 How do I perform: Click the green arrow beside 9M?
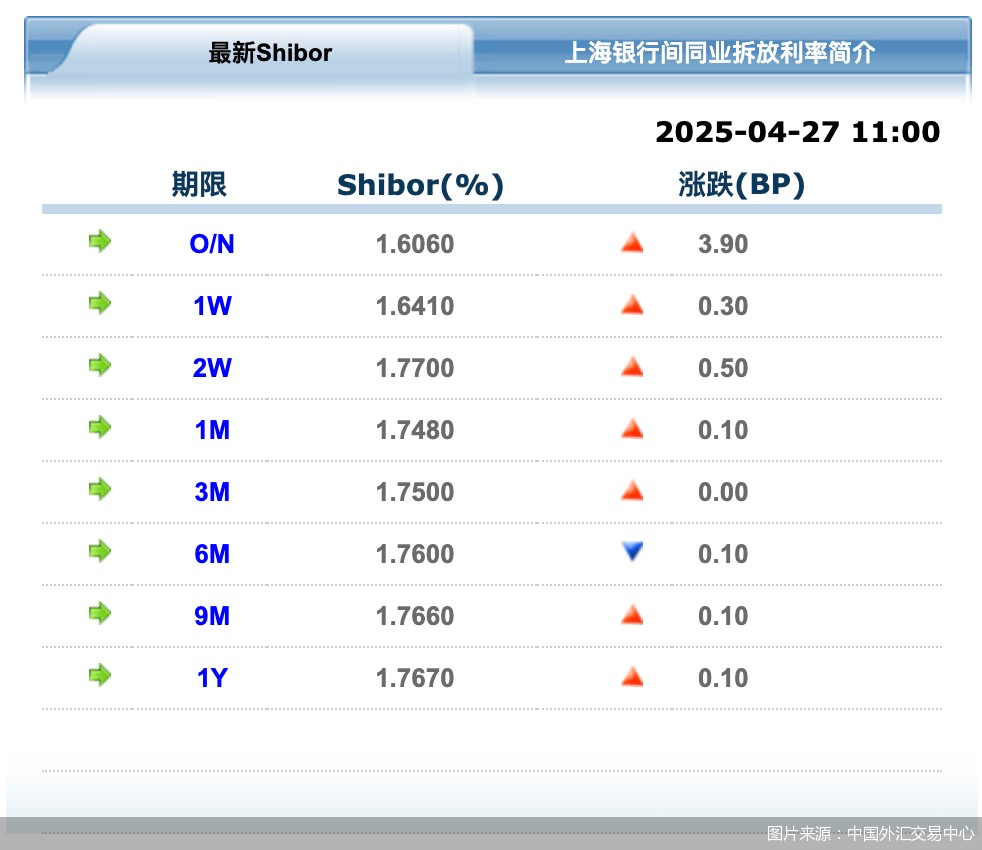[100, 613]
